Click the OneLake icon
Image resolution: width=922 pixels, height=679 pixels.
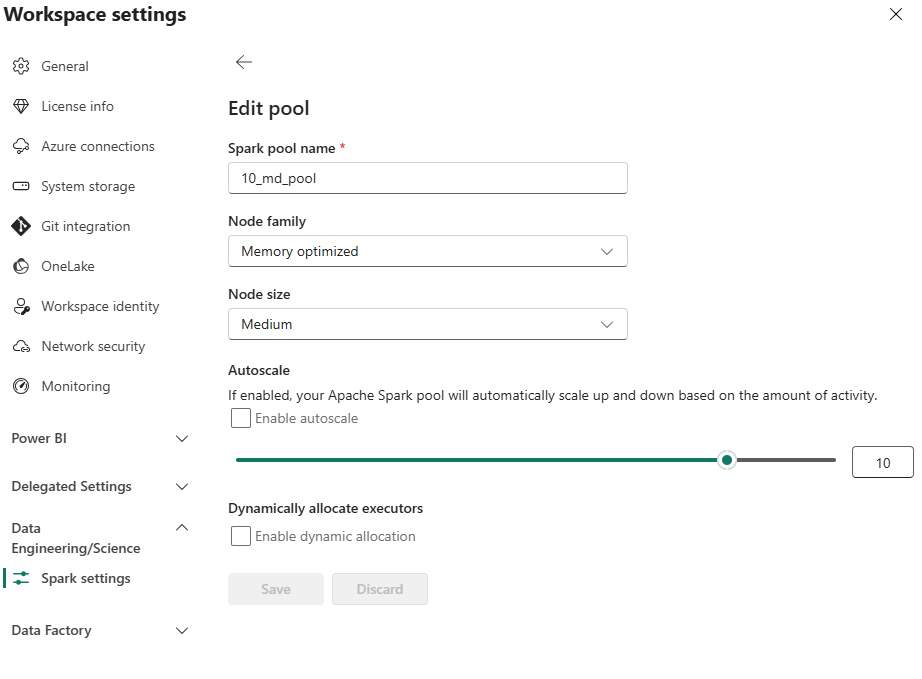pos(21,266)
